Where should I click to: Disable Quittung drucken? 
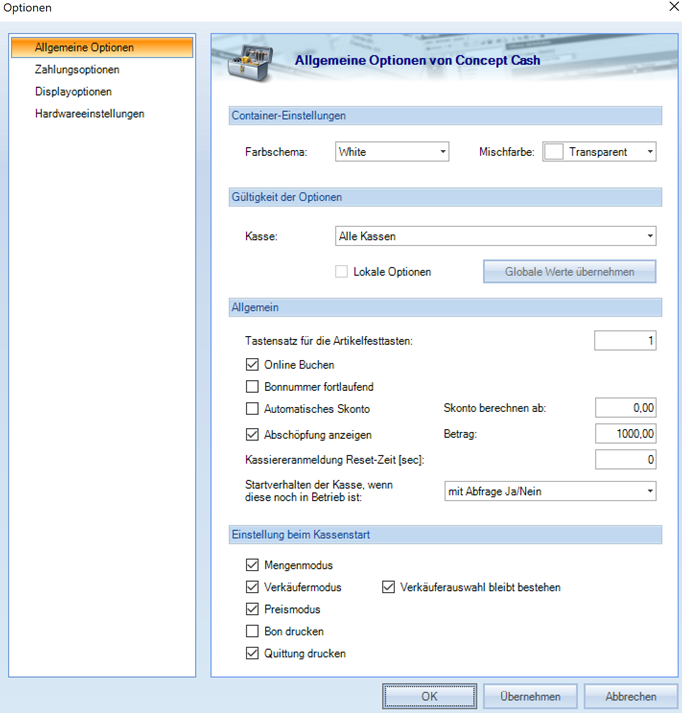pos(252,653)
